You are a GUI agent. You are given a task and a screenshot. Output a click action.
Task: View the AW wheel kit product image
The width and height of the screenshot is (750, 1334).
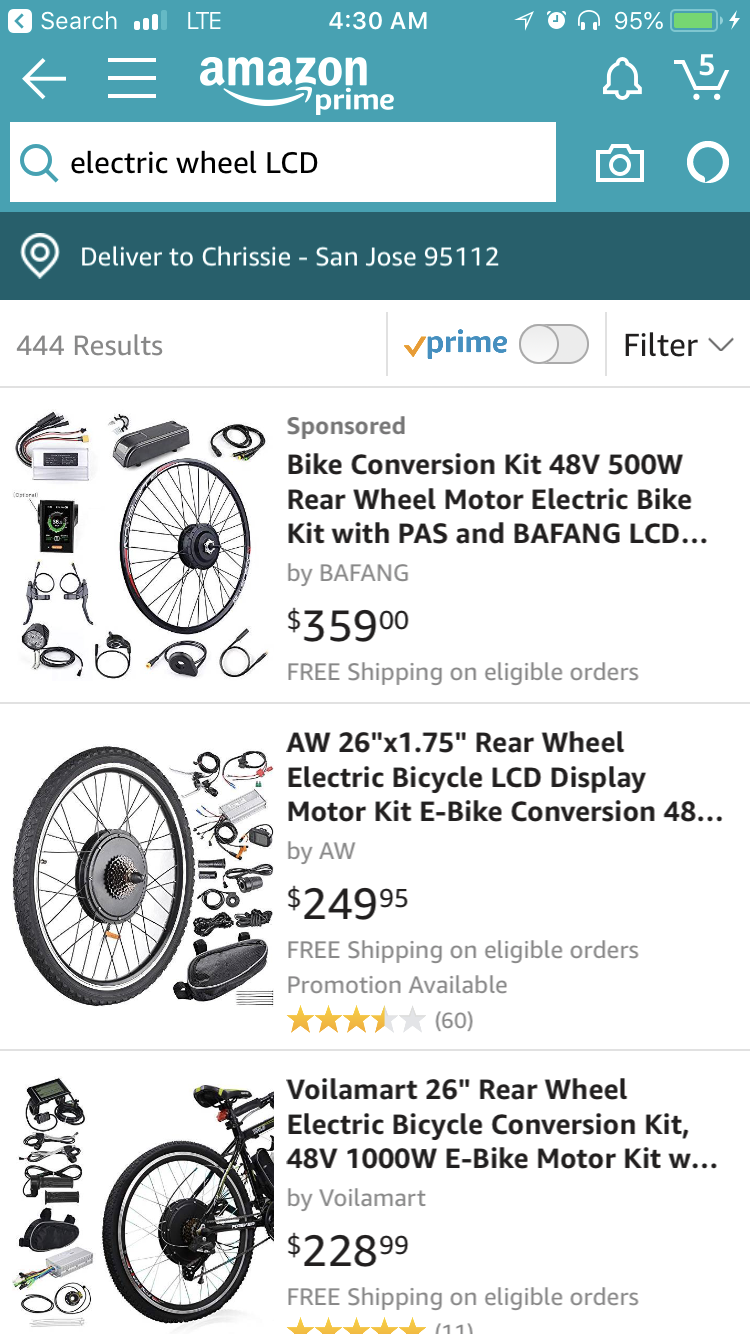(143, 876)
